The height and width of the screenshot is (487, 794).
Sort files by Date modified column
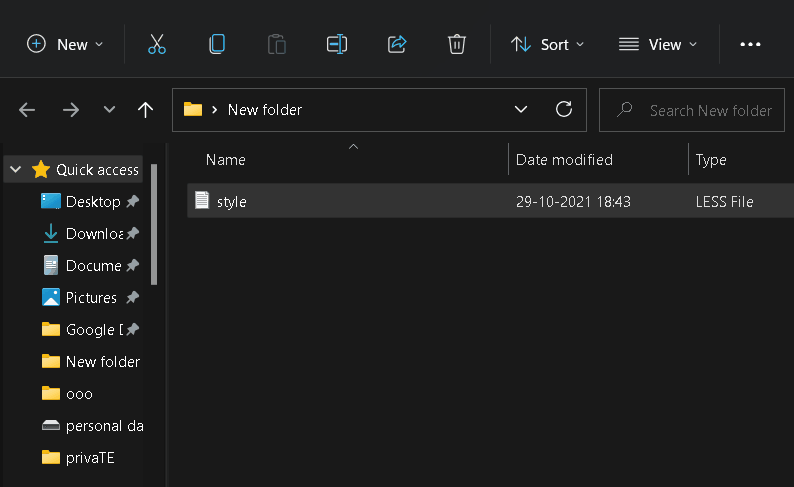[x=564, y=160]
